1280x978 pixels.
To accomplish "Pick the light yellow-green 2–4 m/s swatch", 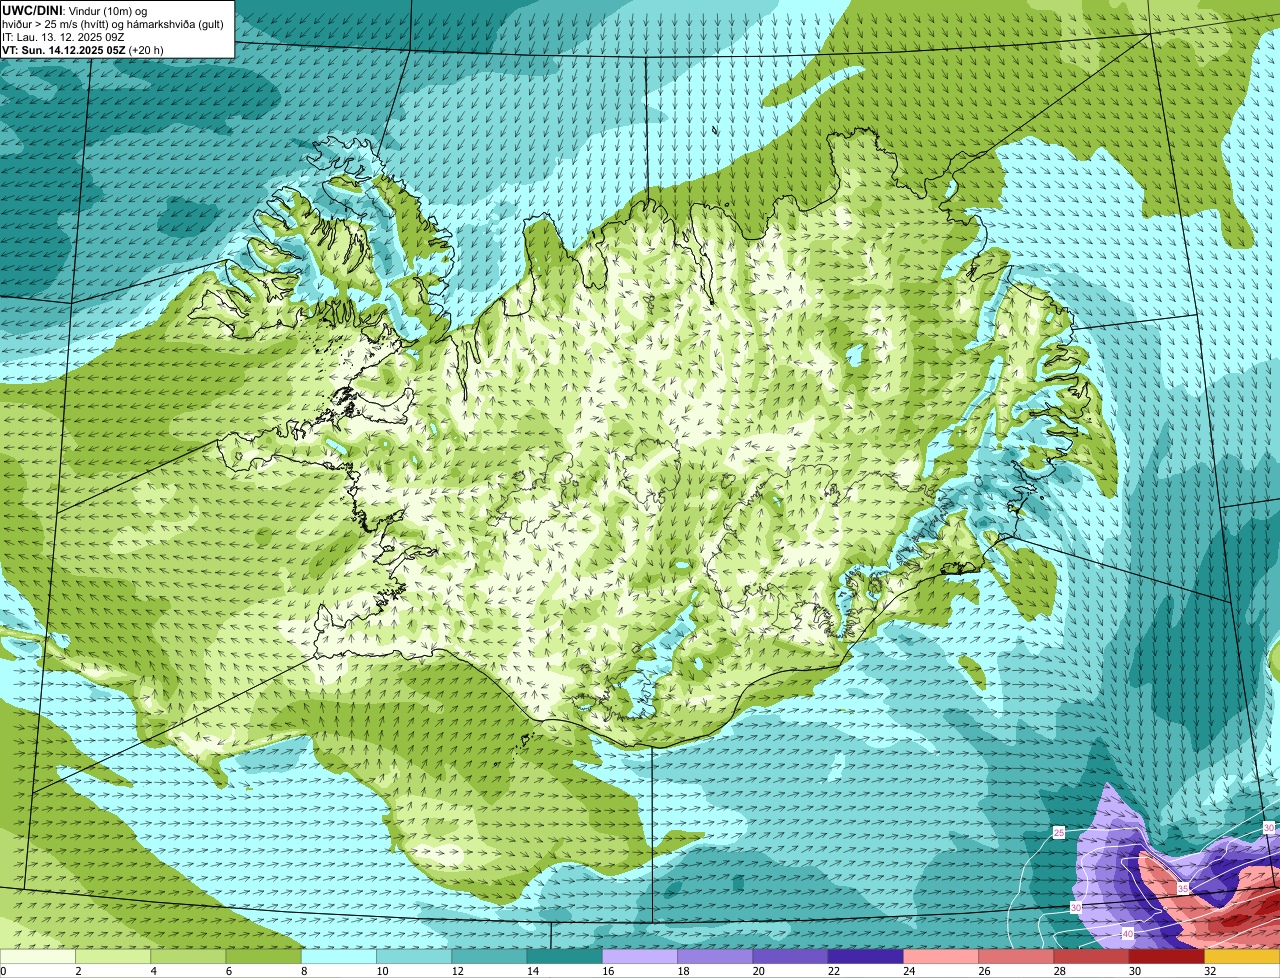I will click(113, 956).
